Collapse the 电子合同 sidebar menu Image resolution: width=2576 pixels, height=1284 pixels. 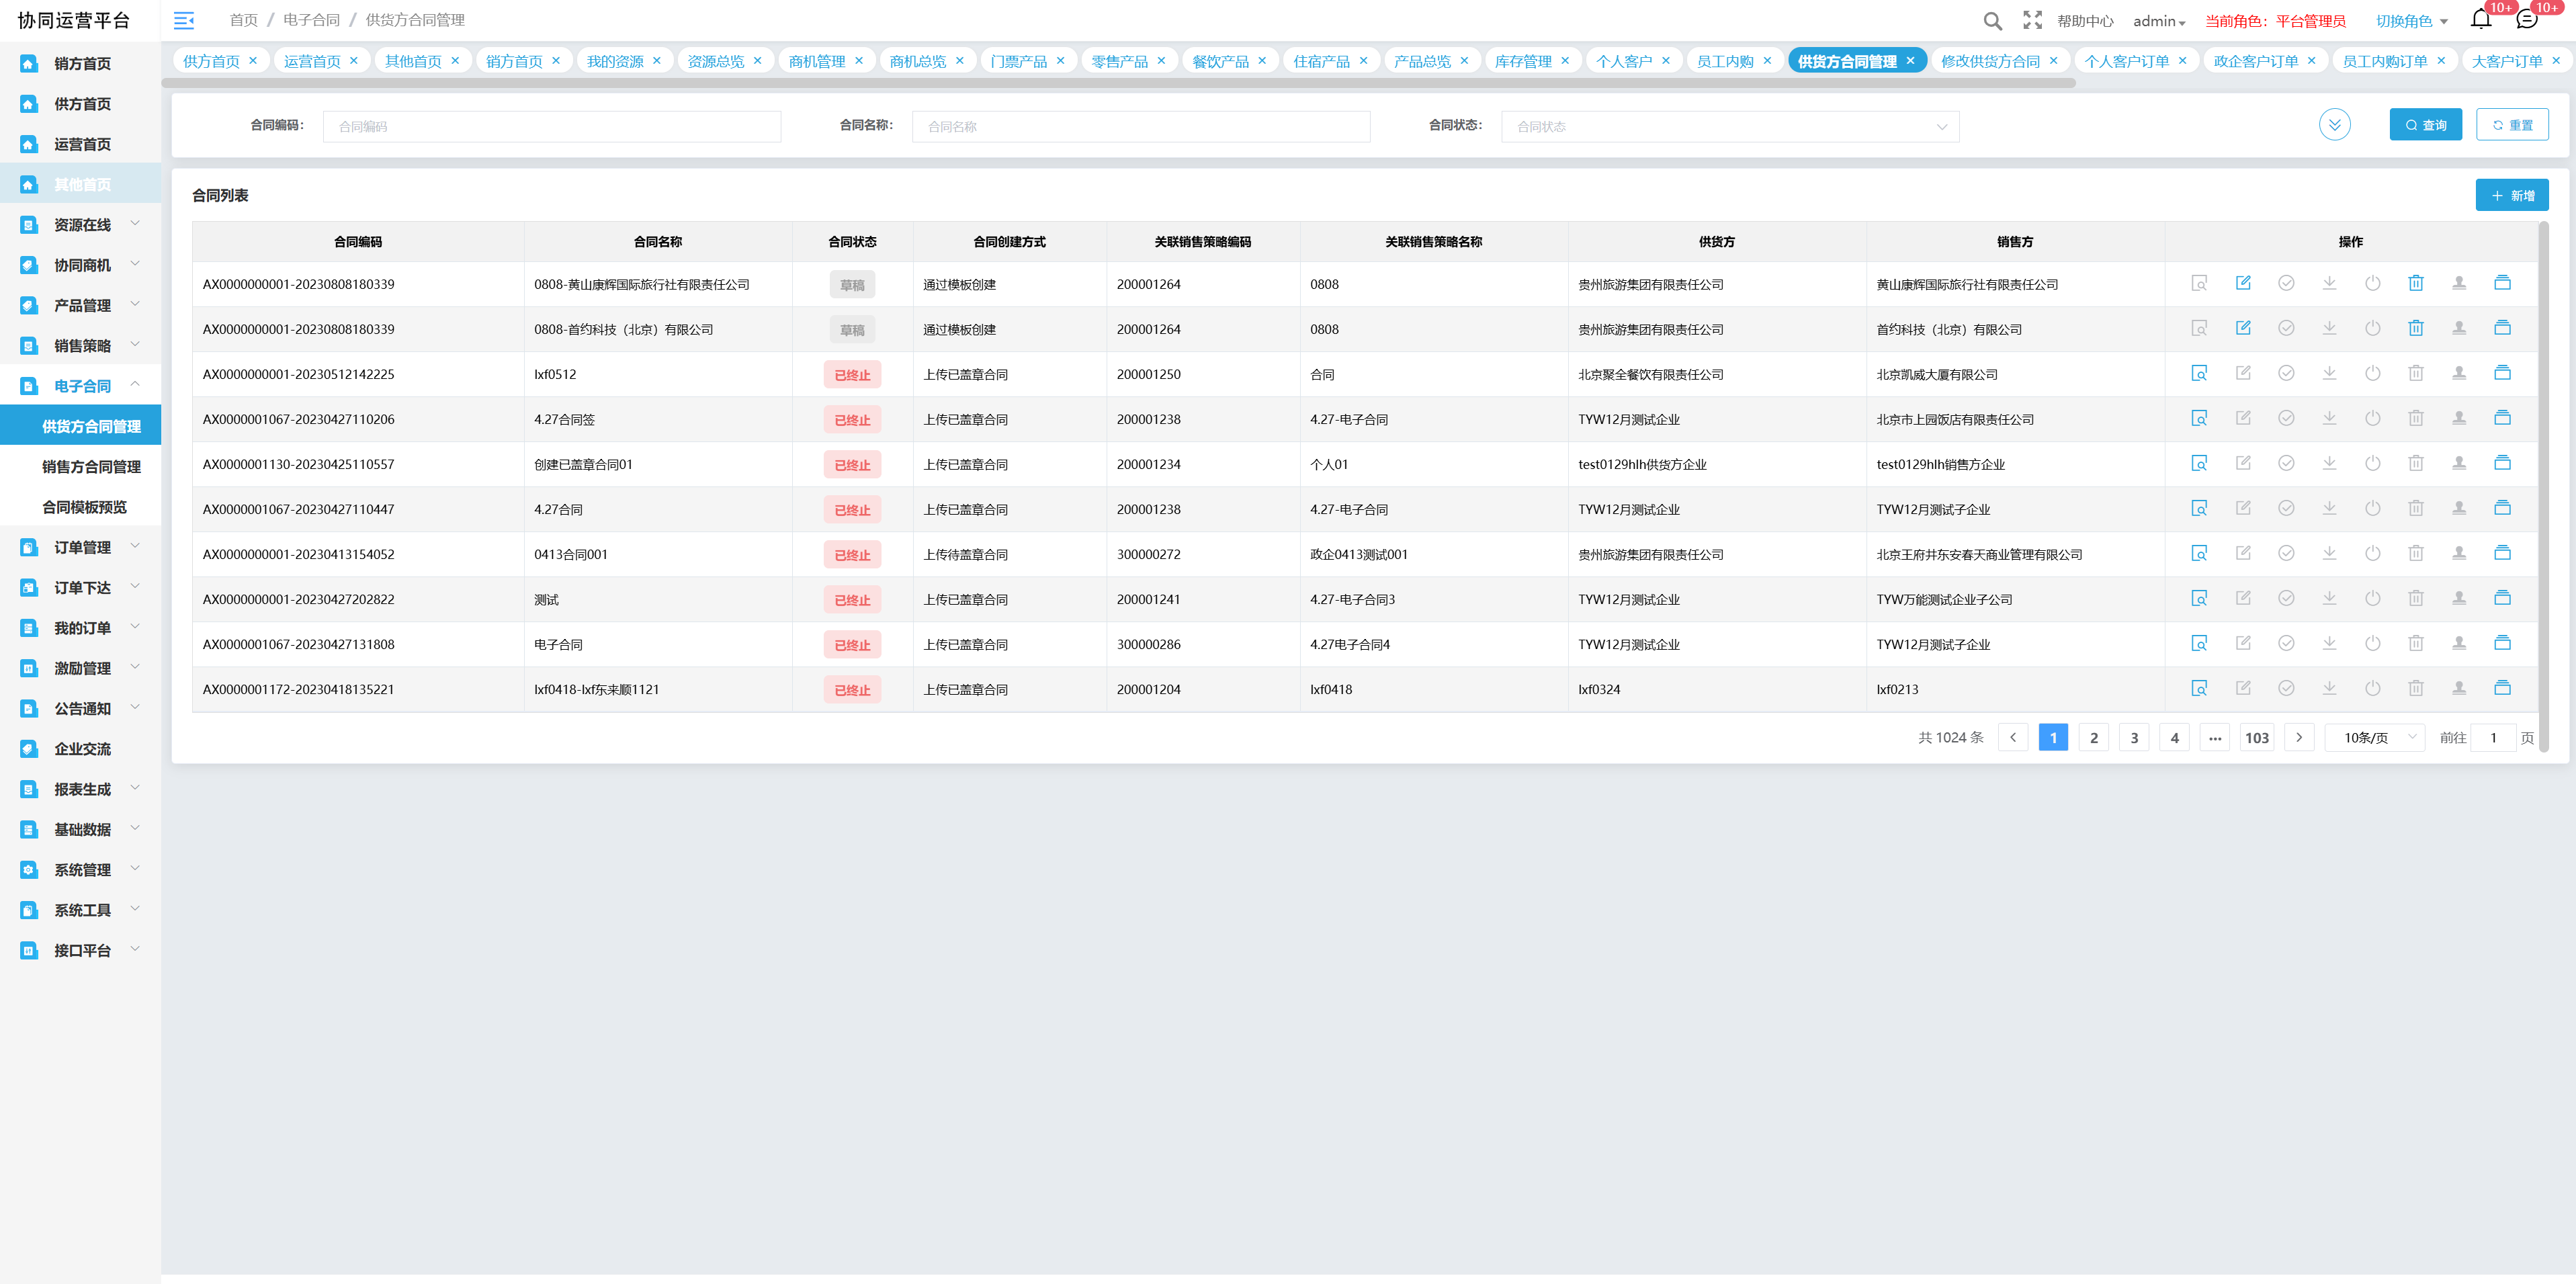[x=82, y=386]
